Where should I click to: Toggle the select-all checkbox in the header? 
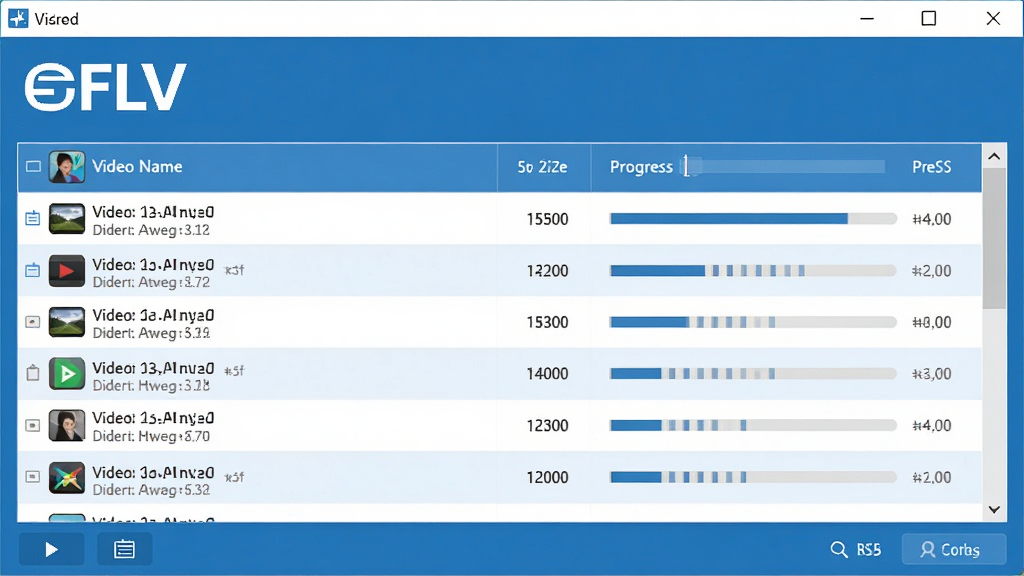(x=33, y=167)
